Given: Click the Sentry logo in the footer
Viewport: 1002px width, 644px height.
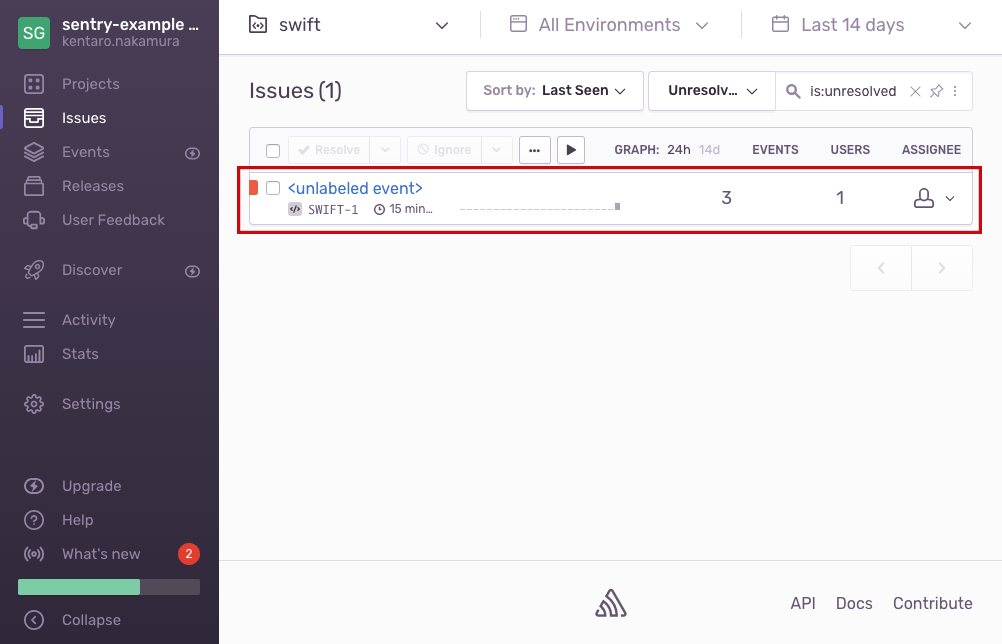Looking at the screenshot, I should tap(611, 603).
